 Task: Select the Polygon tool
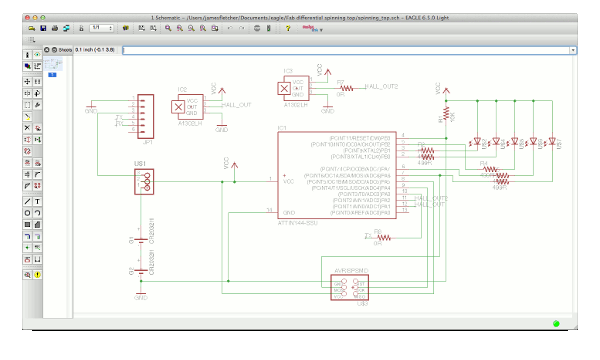coord(37,225)
